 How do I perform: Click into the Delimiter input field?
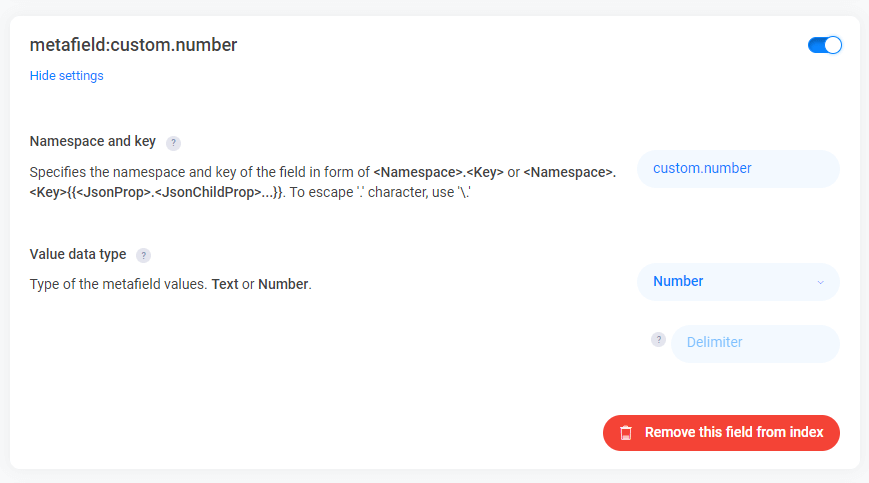[x=754, y=343]
